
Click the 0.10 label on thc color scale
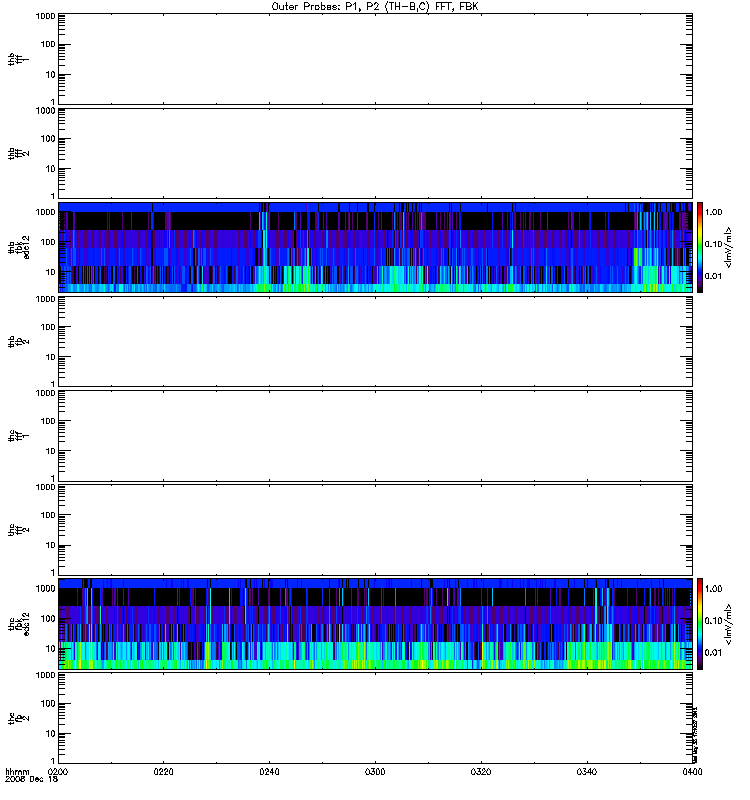click(713, 621)
